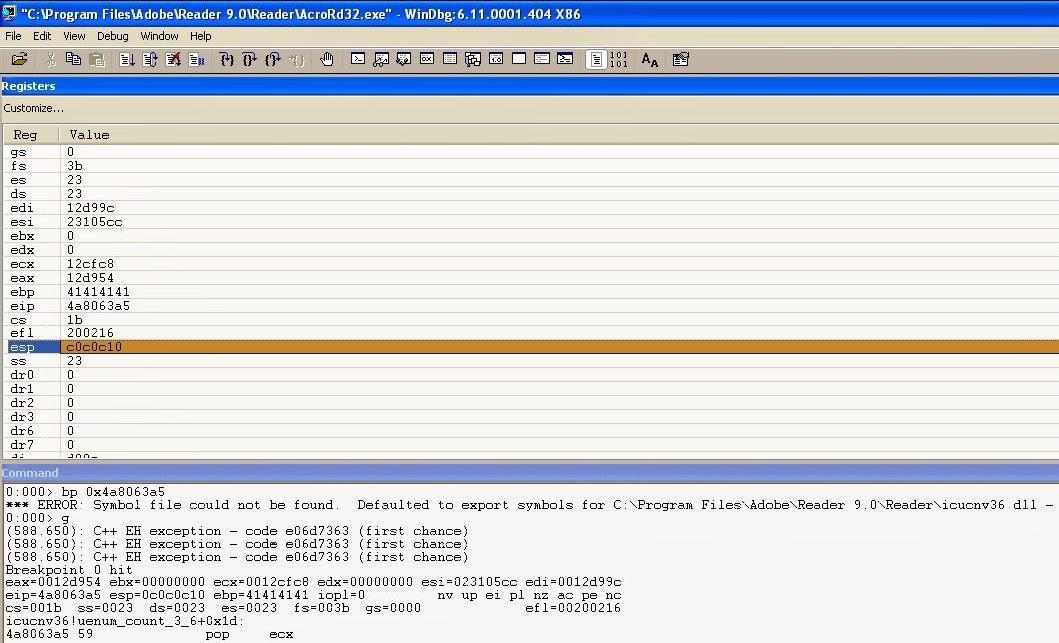
Task: Click the Step Into icon
Action: [x=227, y=60]
